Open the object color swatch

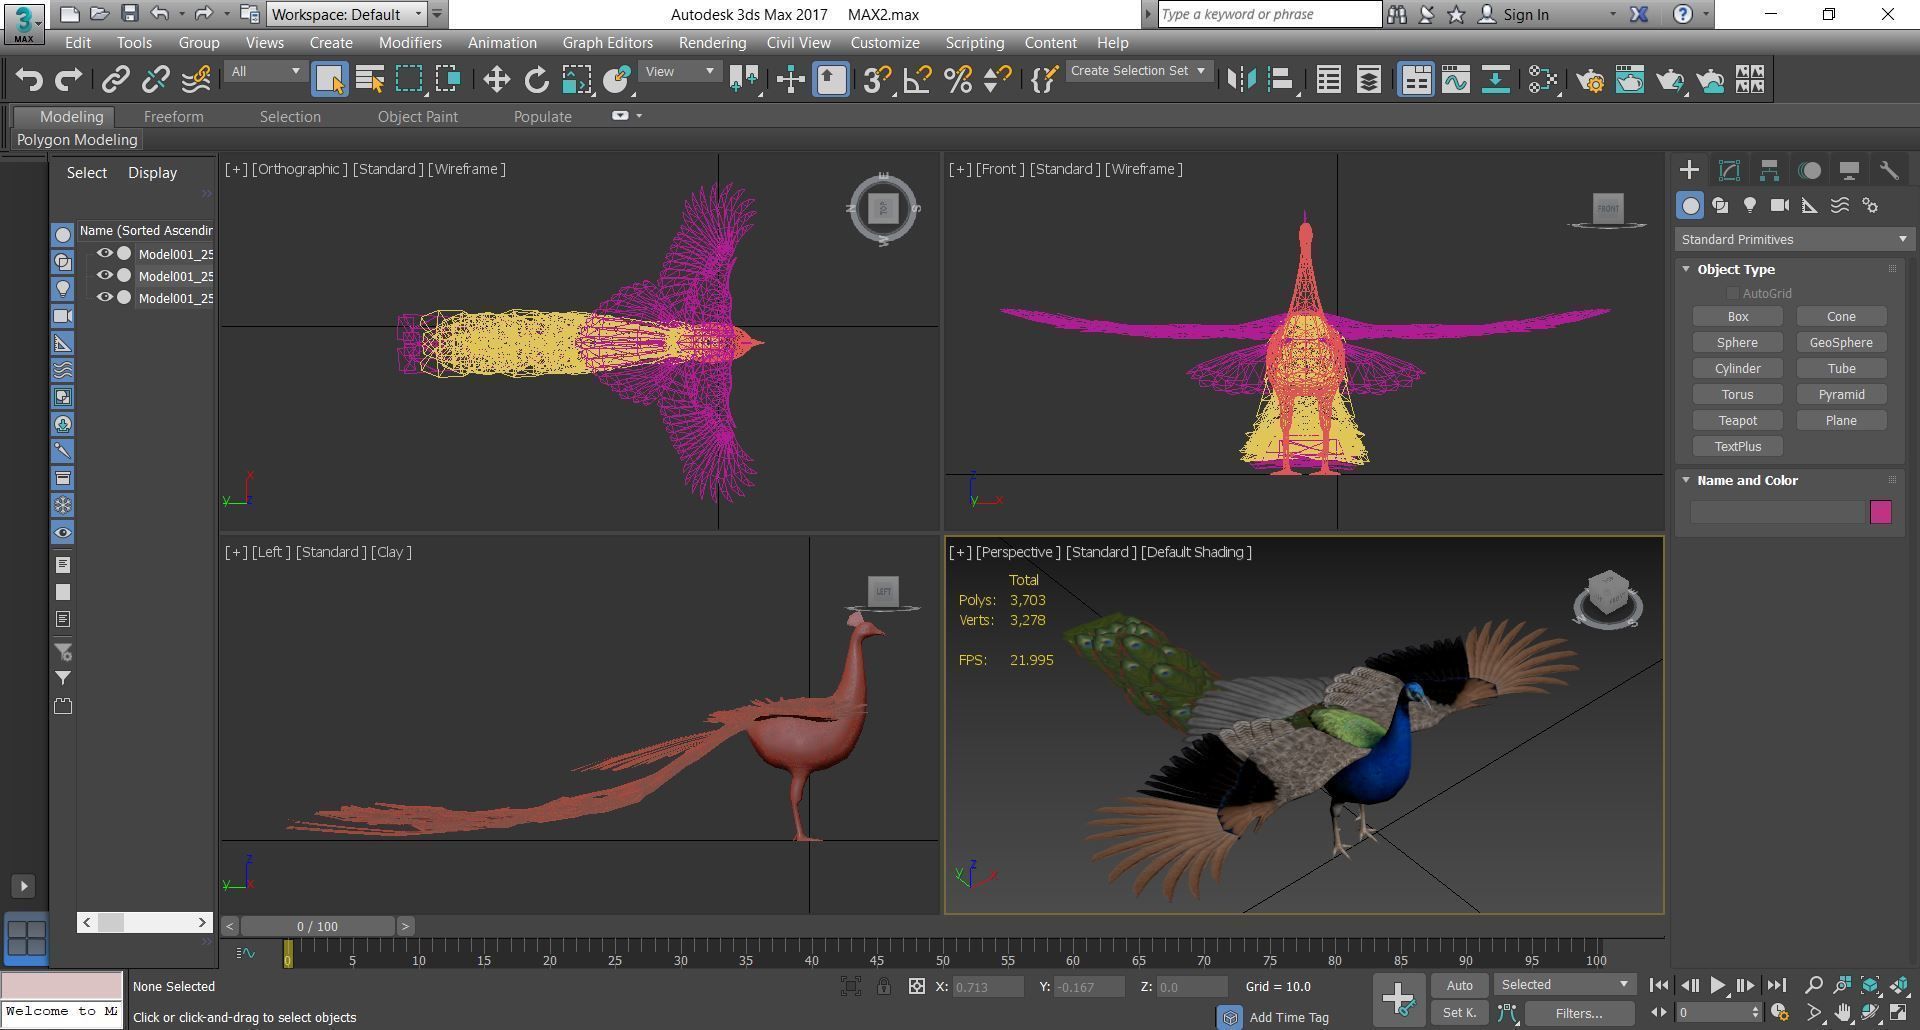[1880, 512]
